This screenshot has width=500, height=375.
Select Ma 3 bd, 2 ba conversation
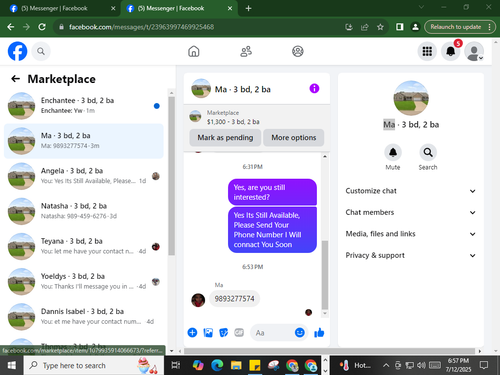84,141
